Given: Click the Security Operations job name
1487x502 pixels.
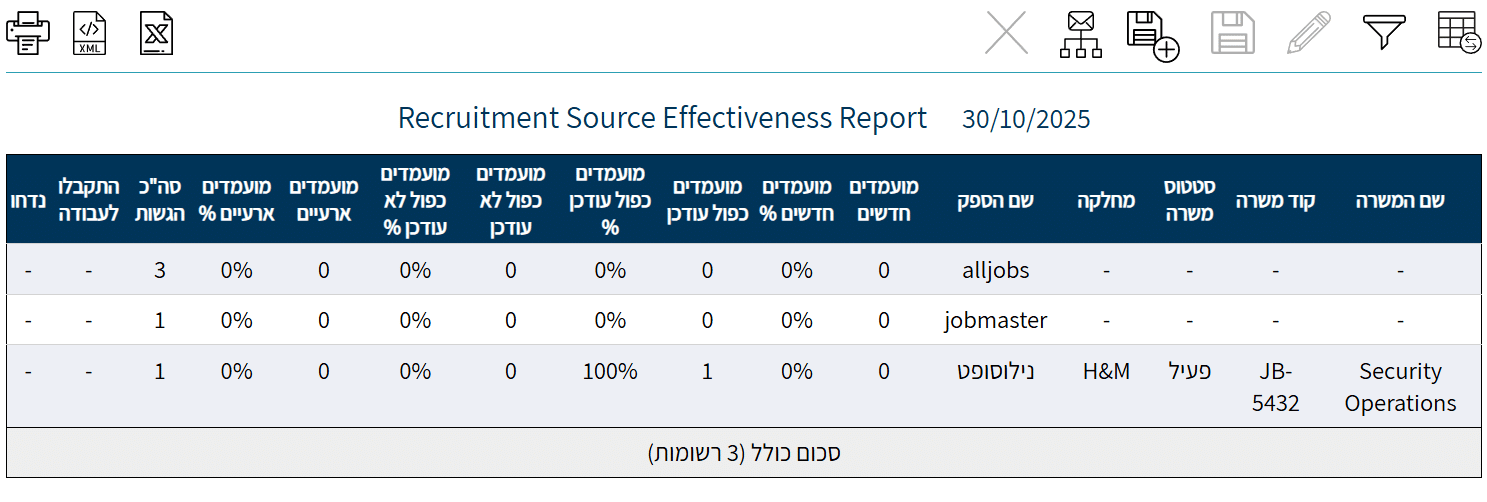Looking at the screenshot, I should (1400, 387).
